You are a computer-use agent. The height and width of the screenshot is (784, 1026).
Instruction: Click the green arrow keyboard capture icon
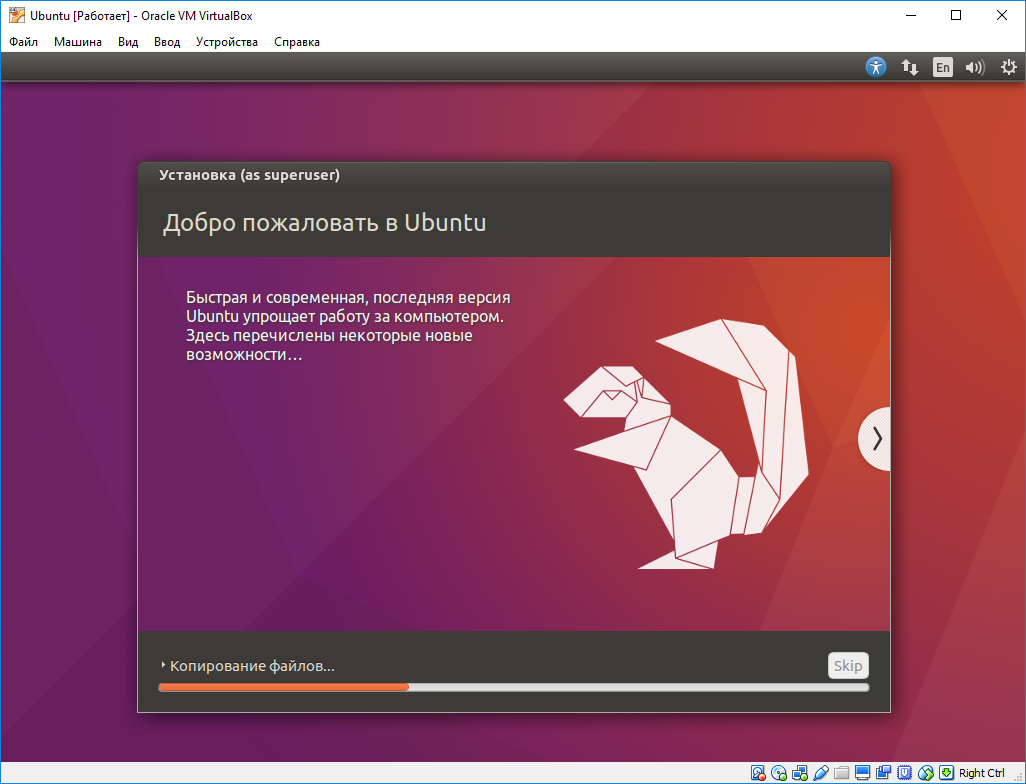tap(946, 773)
